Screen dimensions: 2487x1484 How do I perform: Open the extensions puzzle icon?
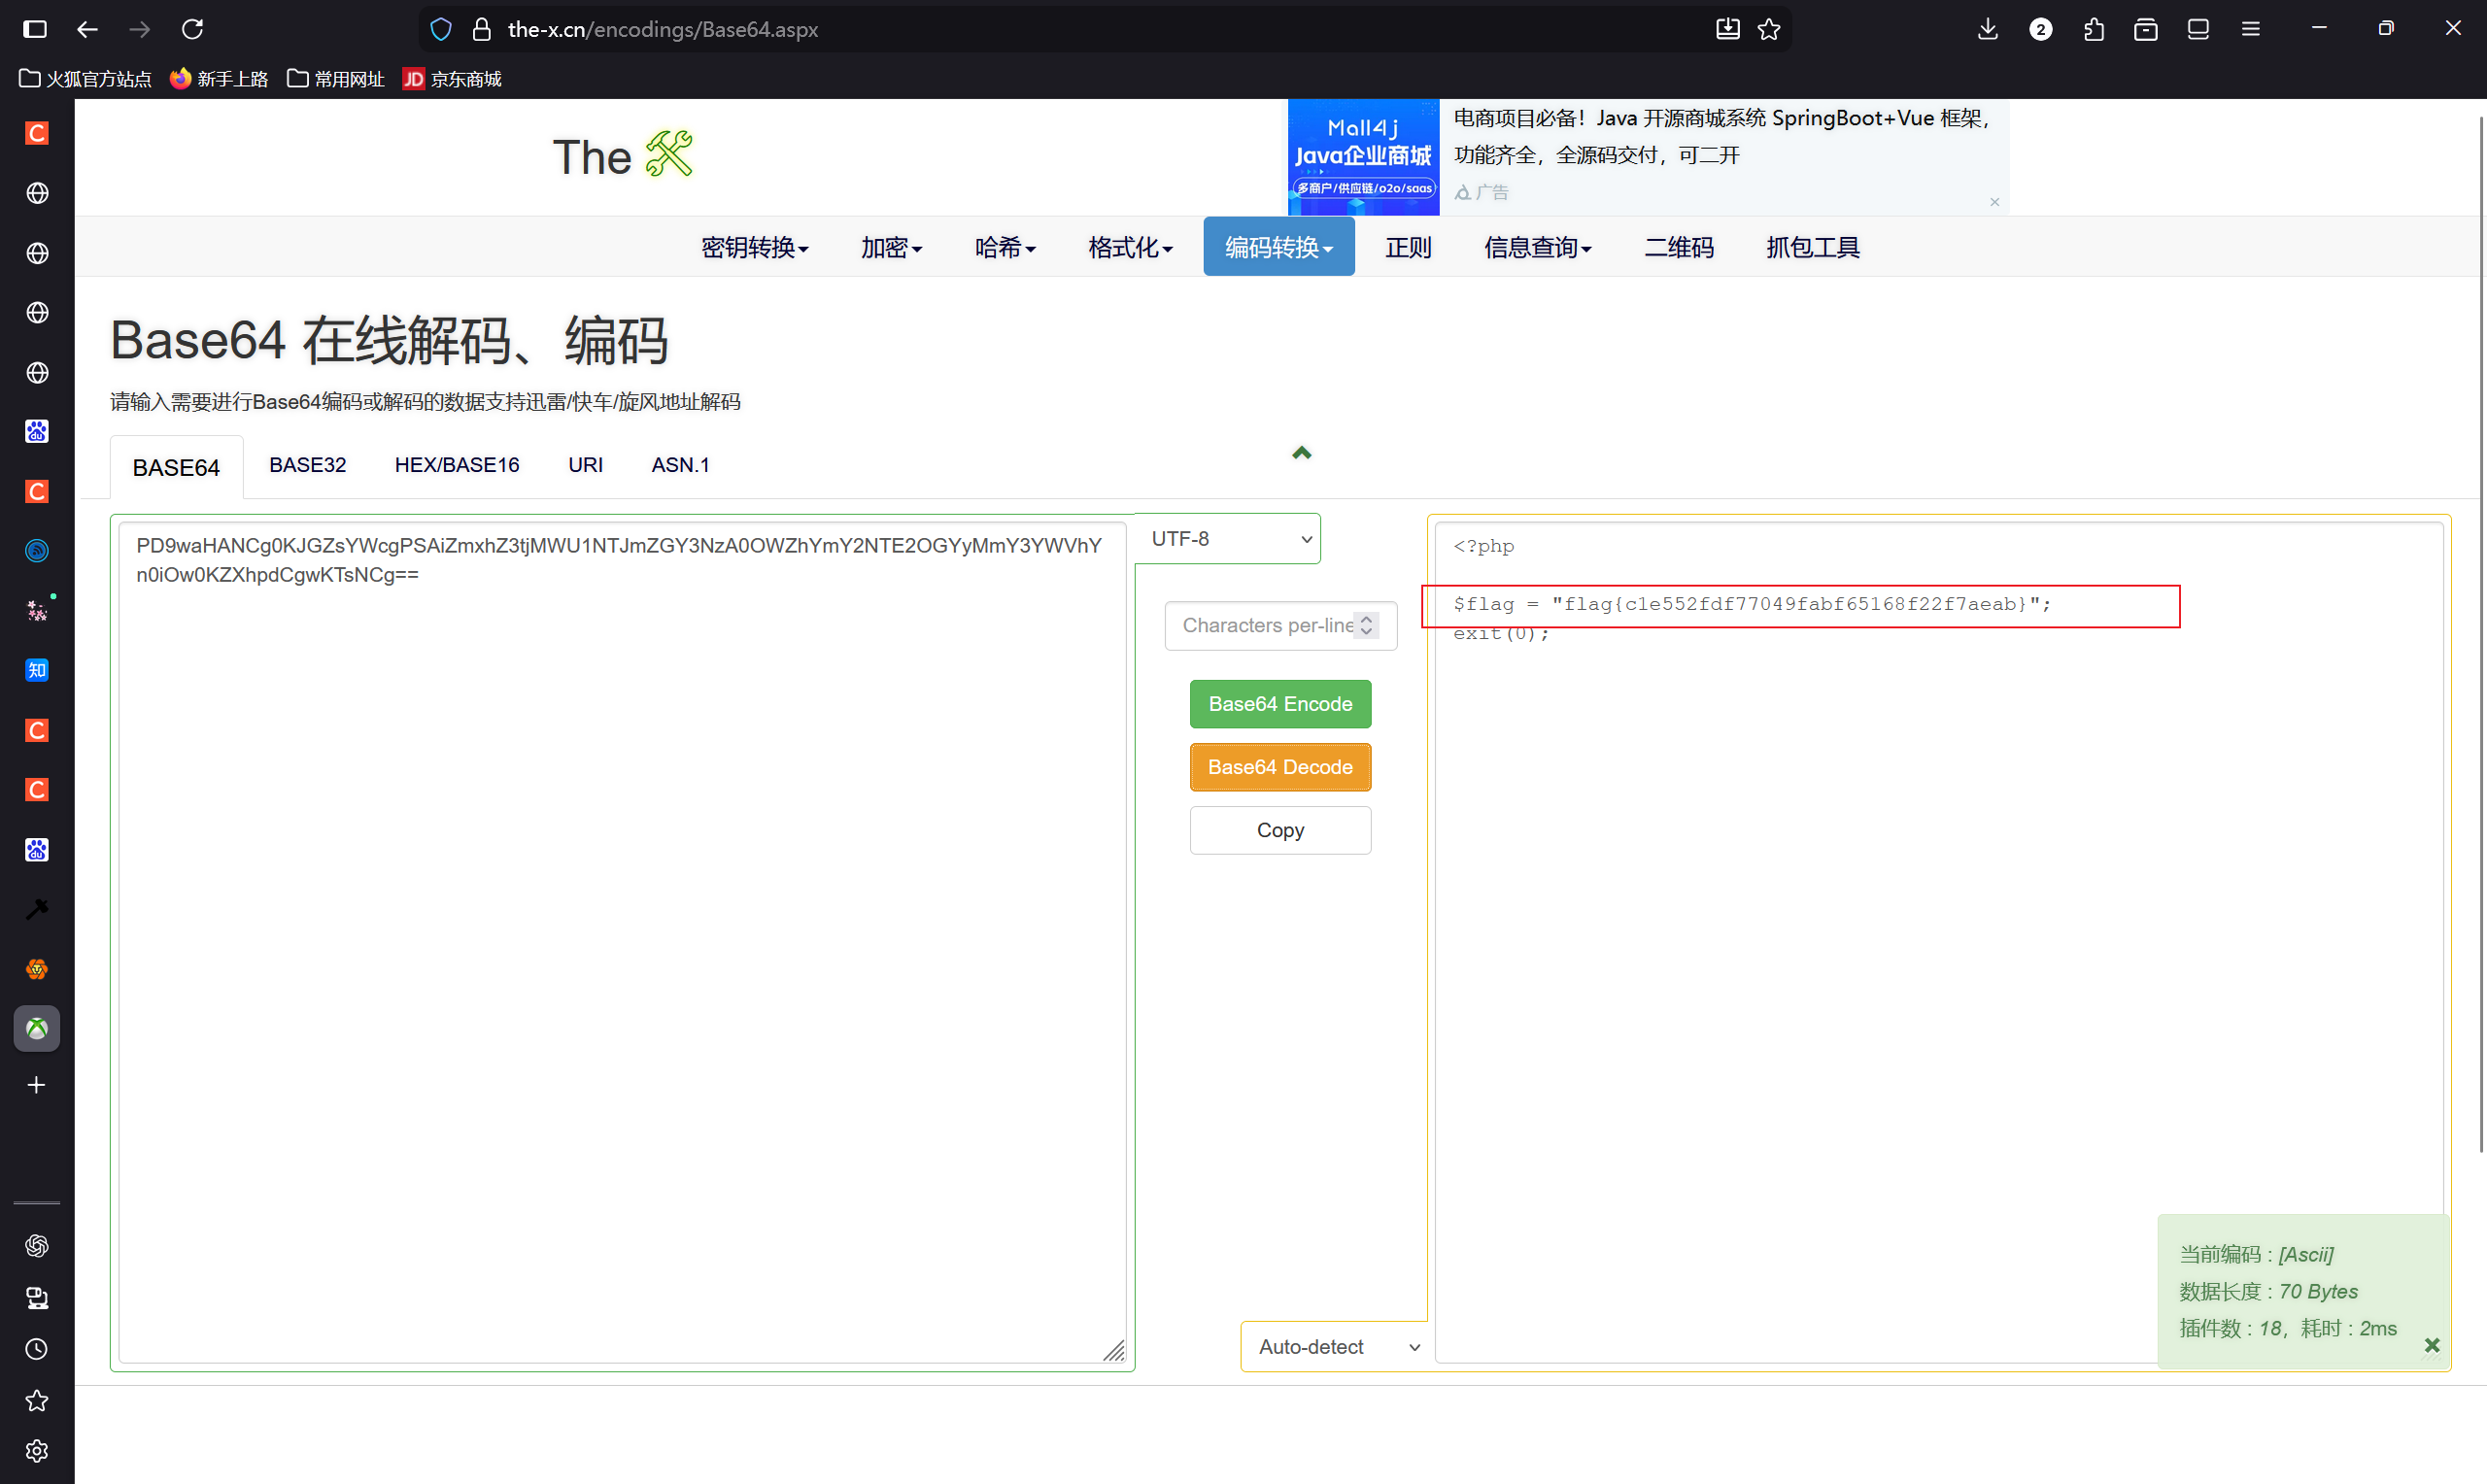2093,29
